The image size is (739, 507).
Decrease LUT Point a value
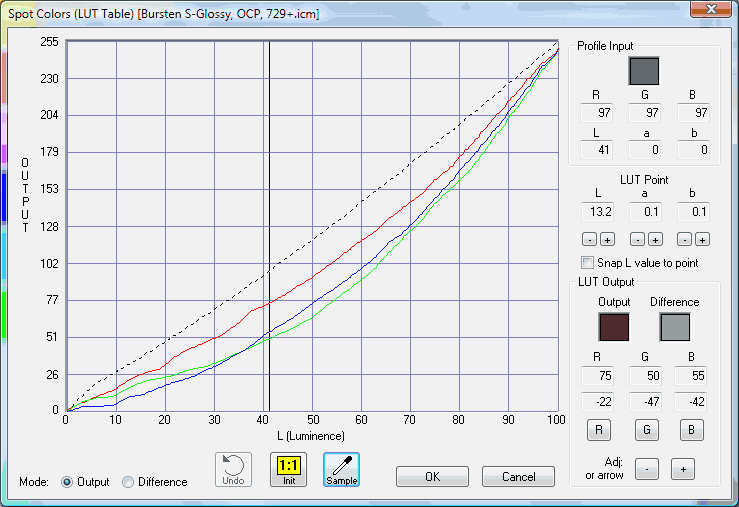pos(637,240)
